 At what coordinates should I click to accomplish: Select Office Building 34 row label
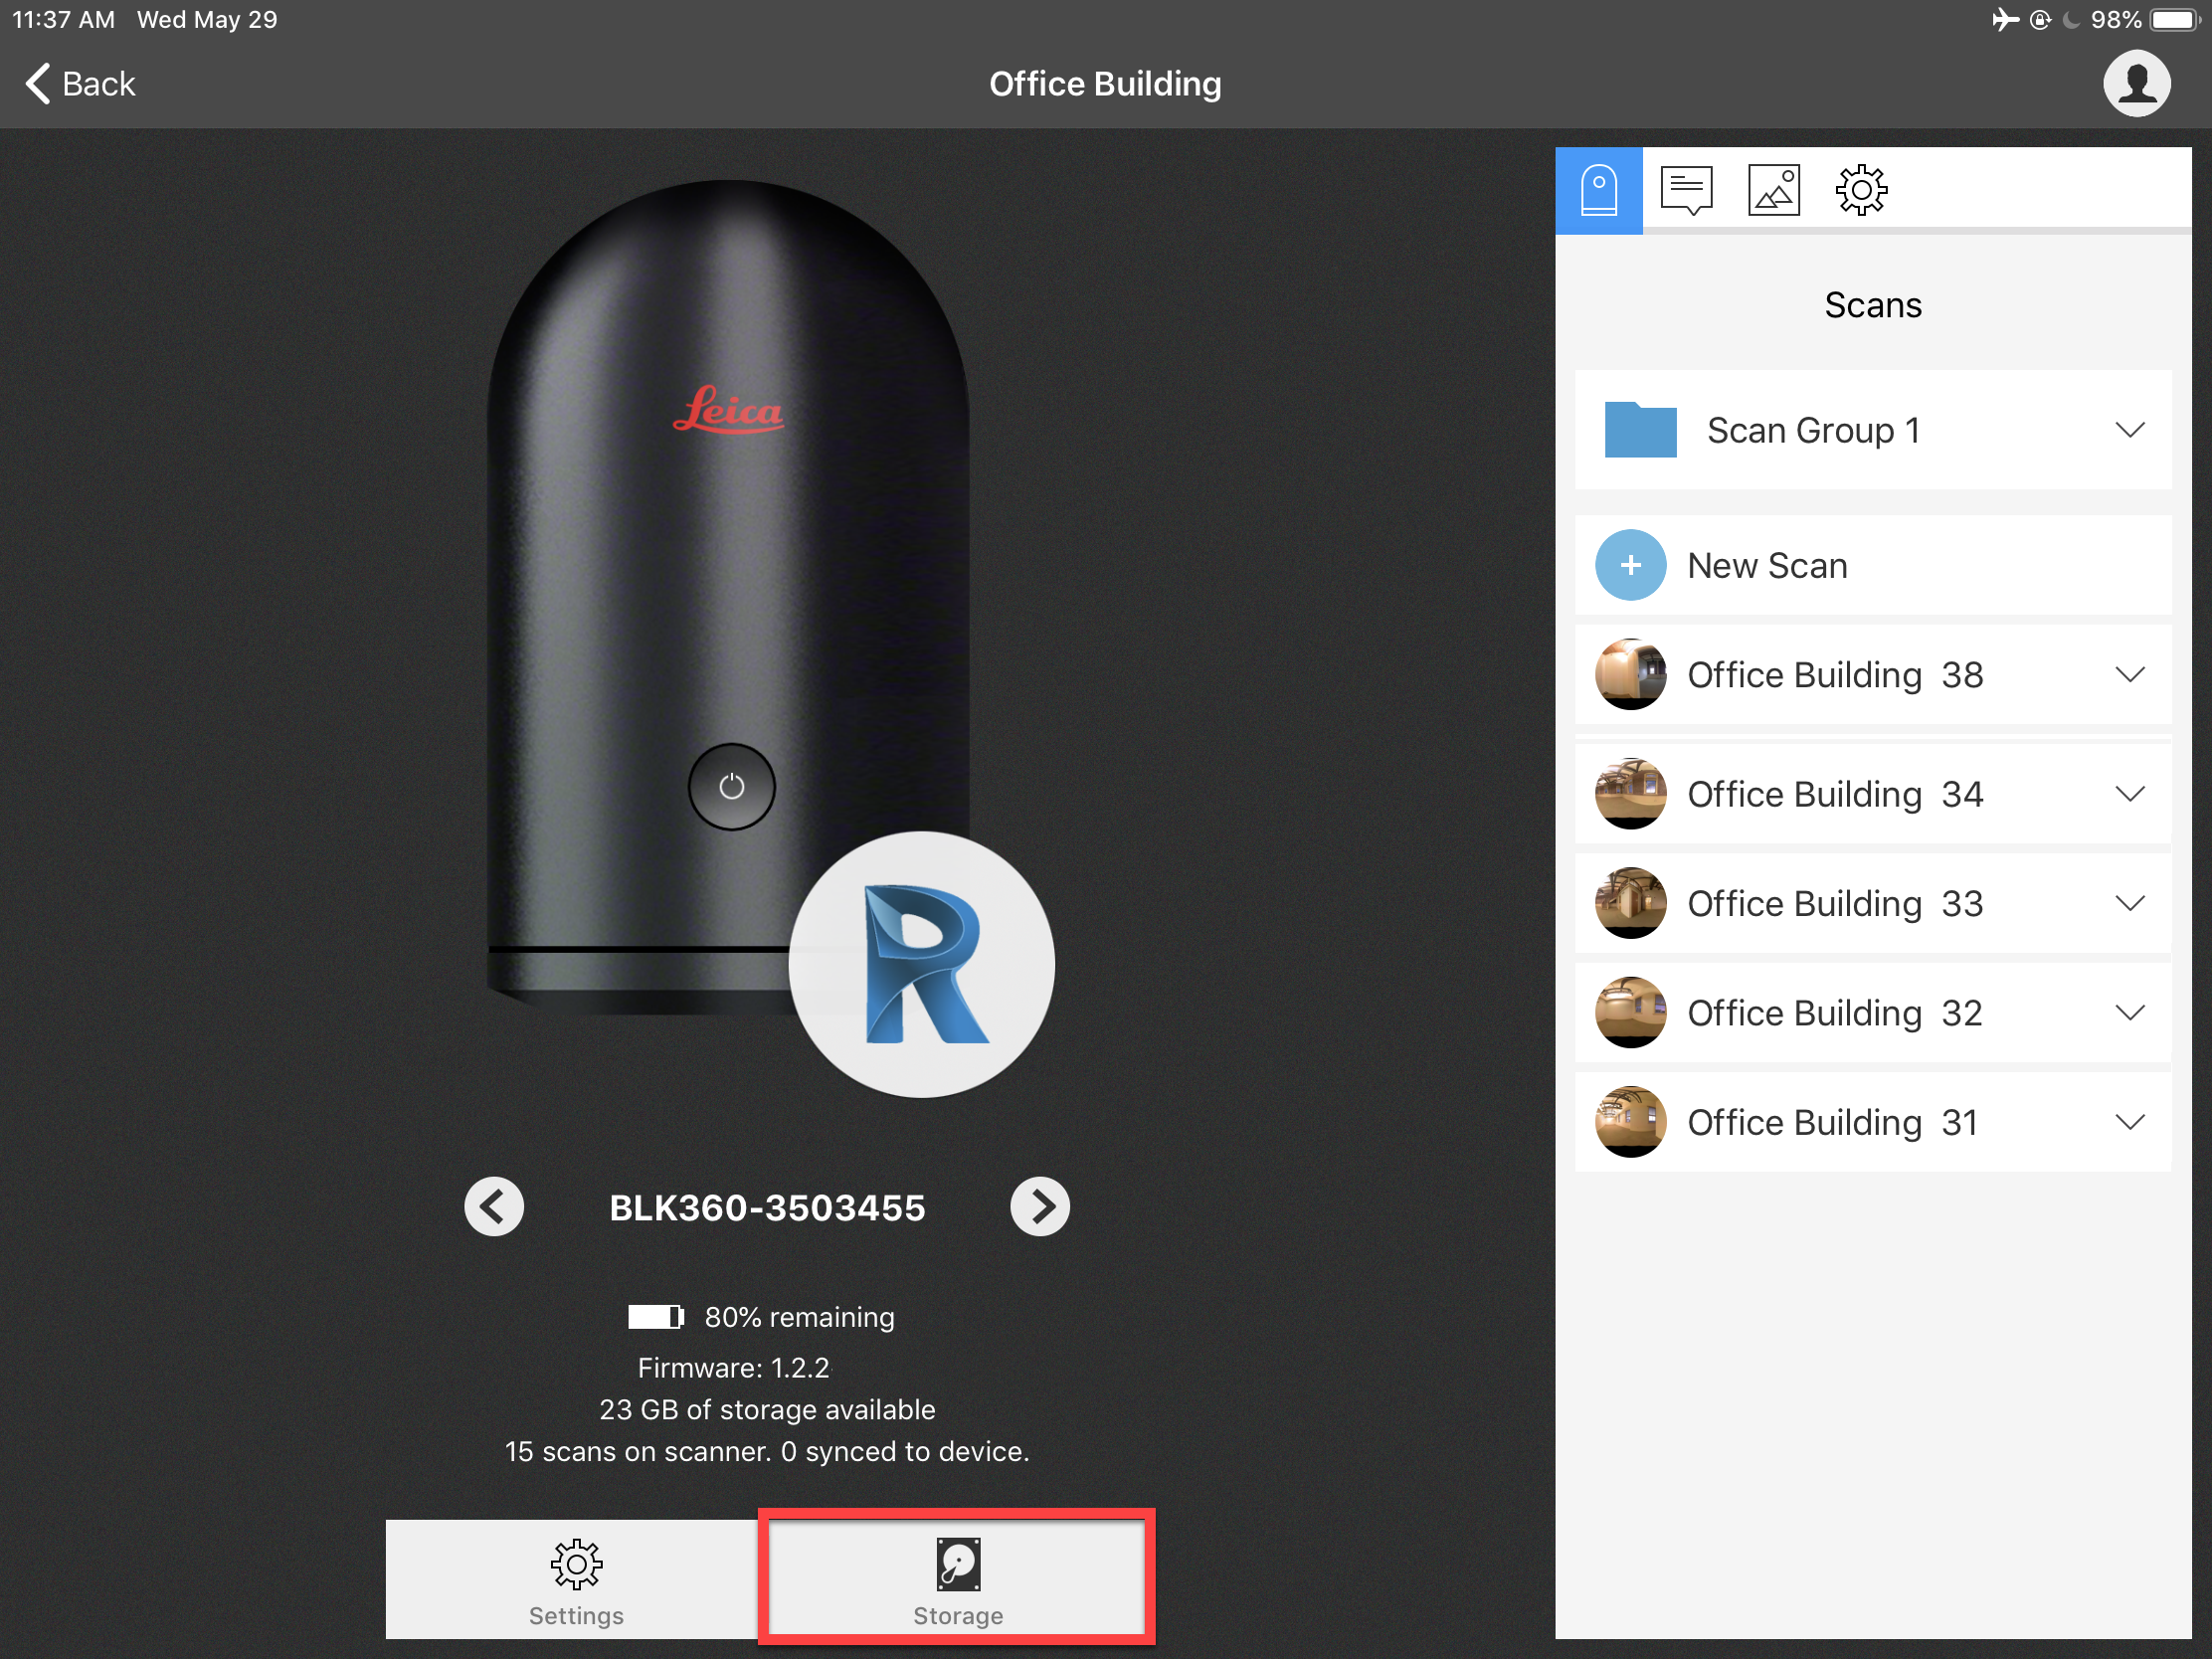point(1835,794)
